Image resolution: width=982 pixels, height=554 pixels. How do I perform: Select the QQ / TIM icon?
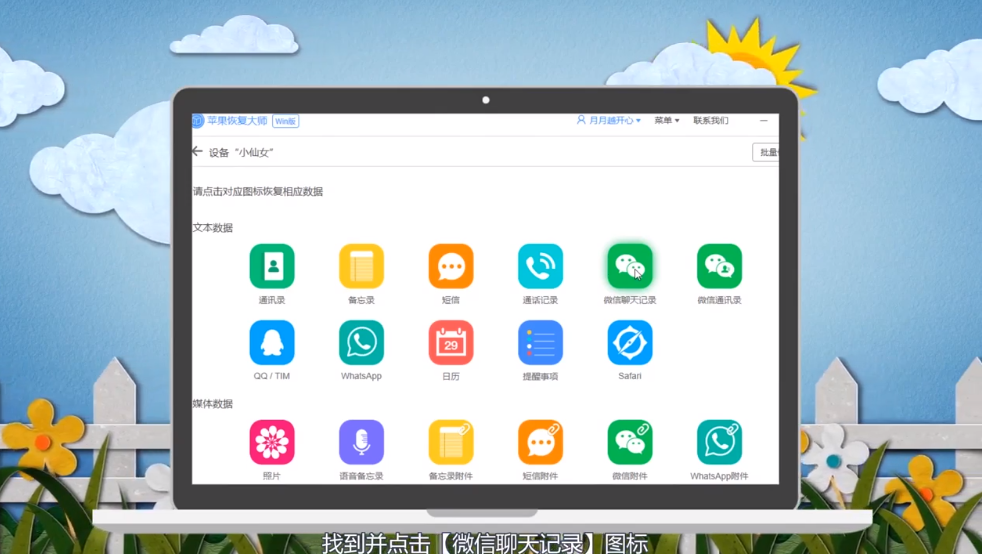click(272, 342)
